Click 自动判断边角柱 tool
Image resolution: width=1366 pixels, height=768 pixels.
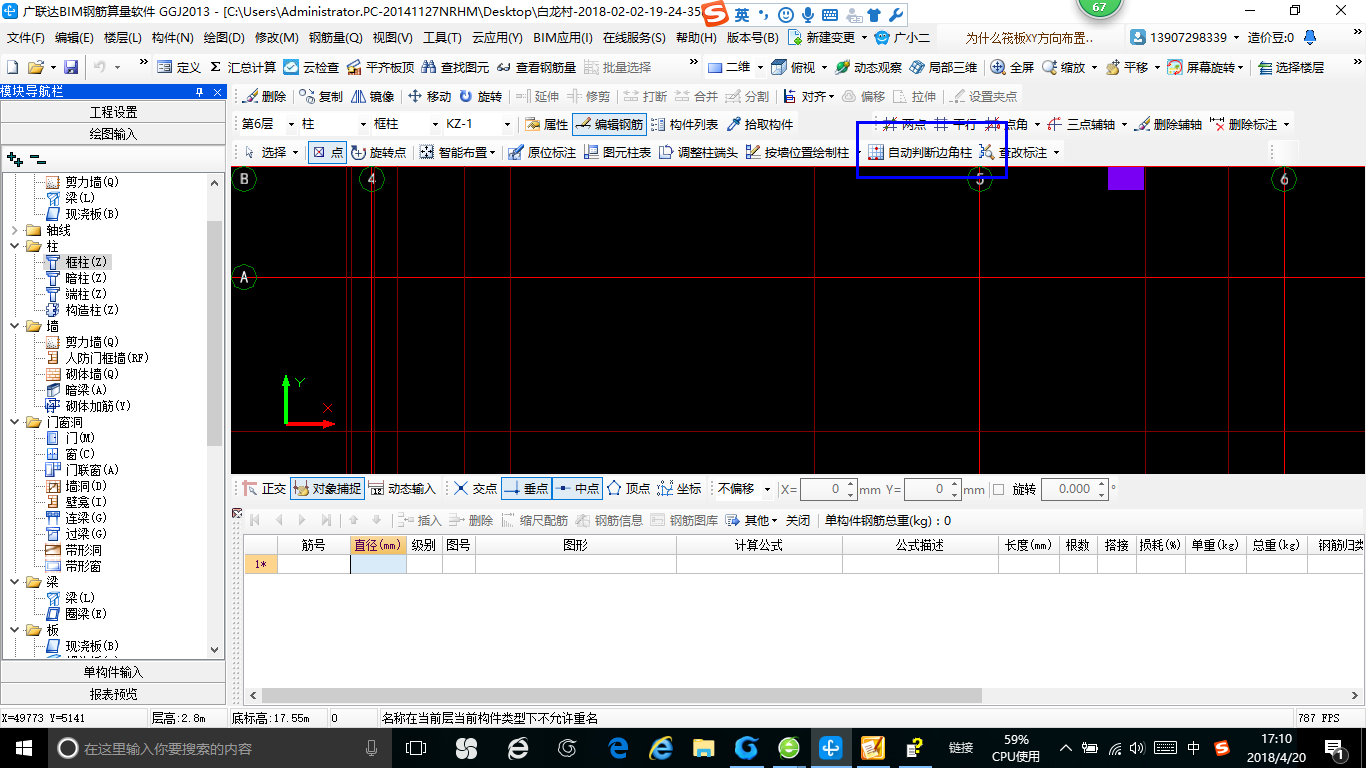coord(919,153)
